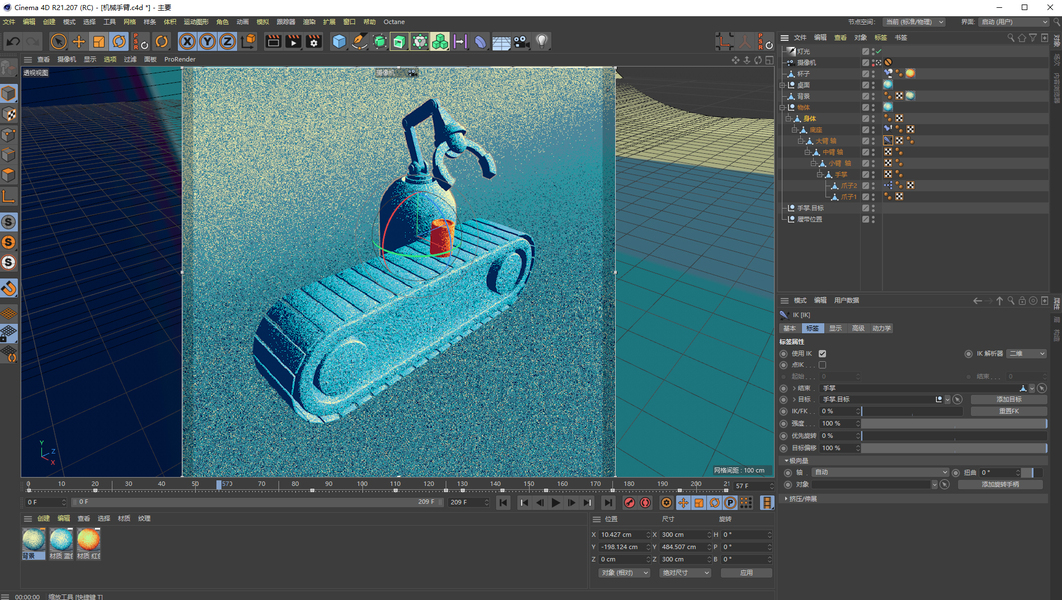Click the 目标偏移 slider bar
This screenshot has width=1062, height=600.
click(954, 448)
